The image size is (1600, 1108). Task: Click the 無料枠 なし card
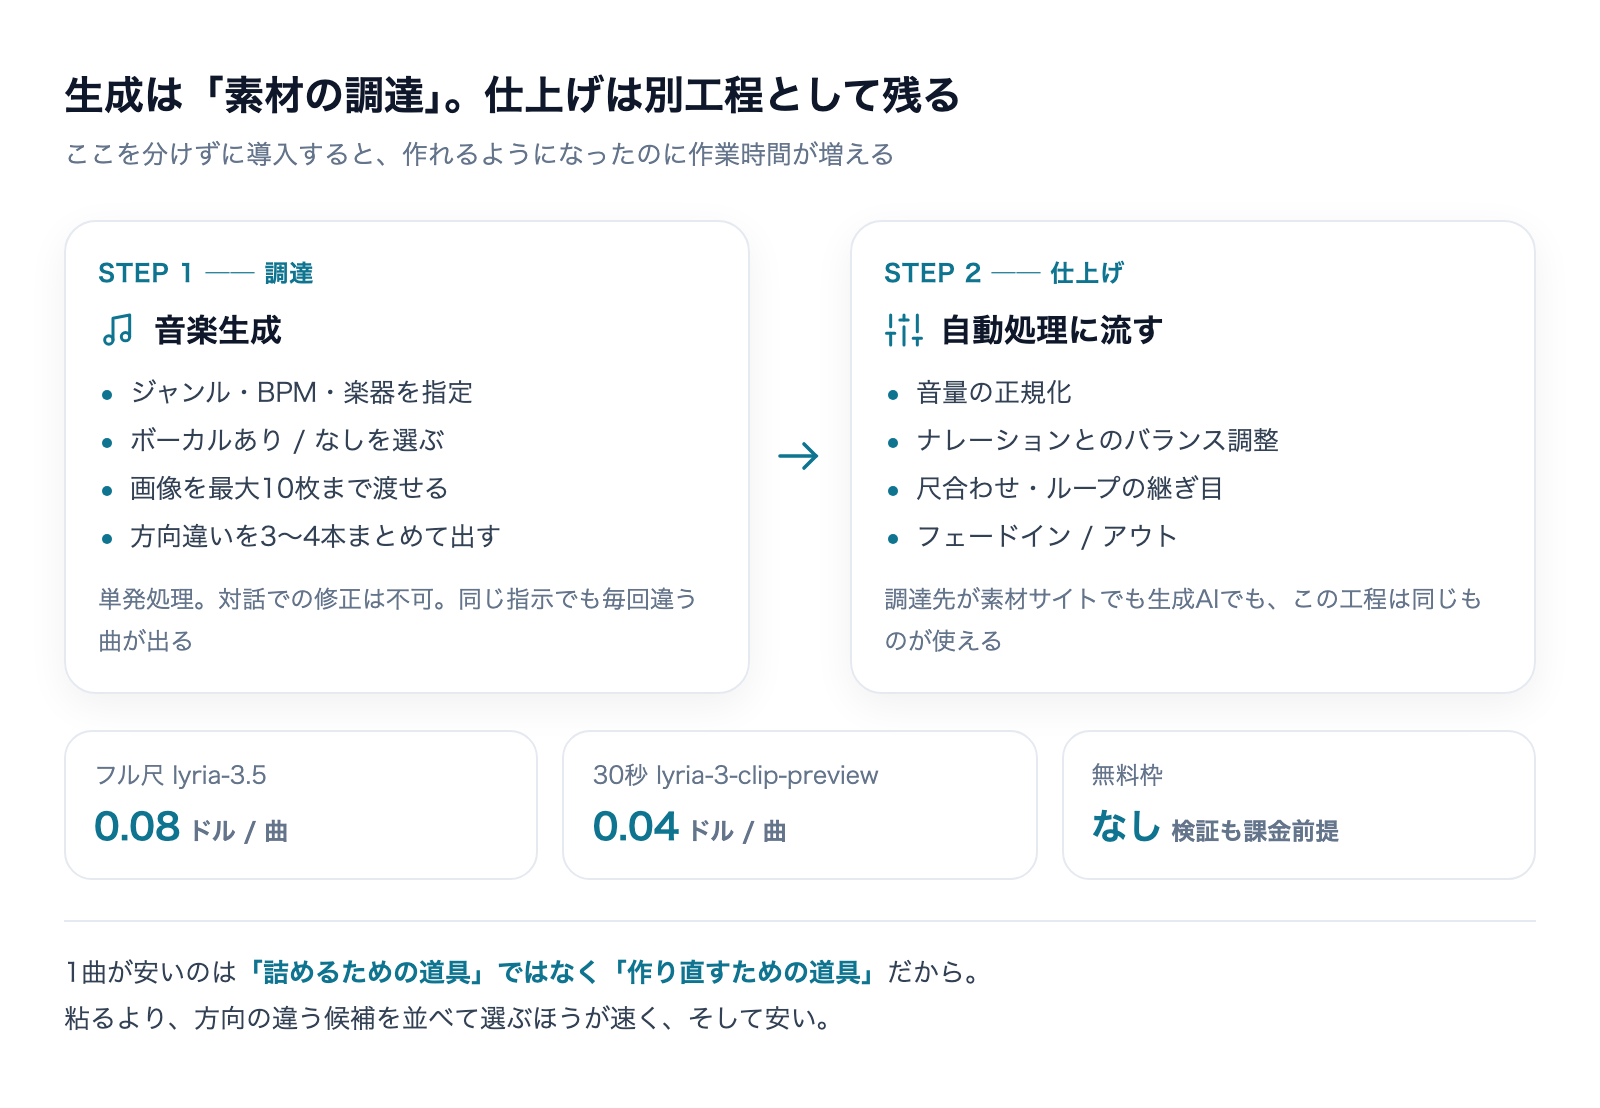[1298, 805]
